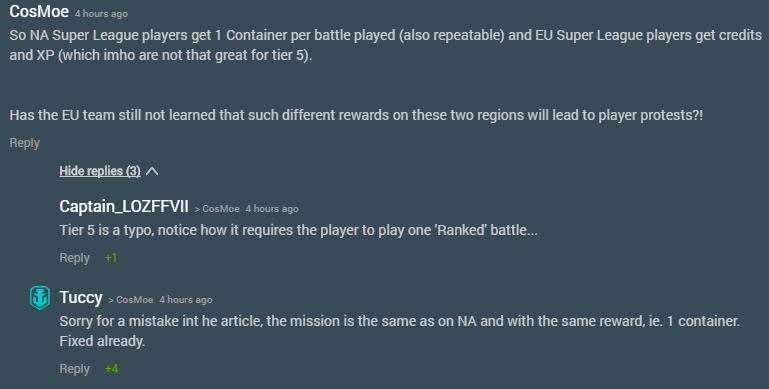The height and width of the screenshot is (389, 769).
Task: Click the +4 rating on Tuccy's comment
Action: [x=111, y=368]
